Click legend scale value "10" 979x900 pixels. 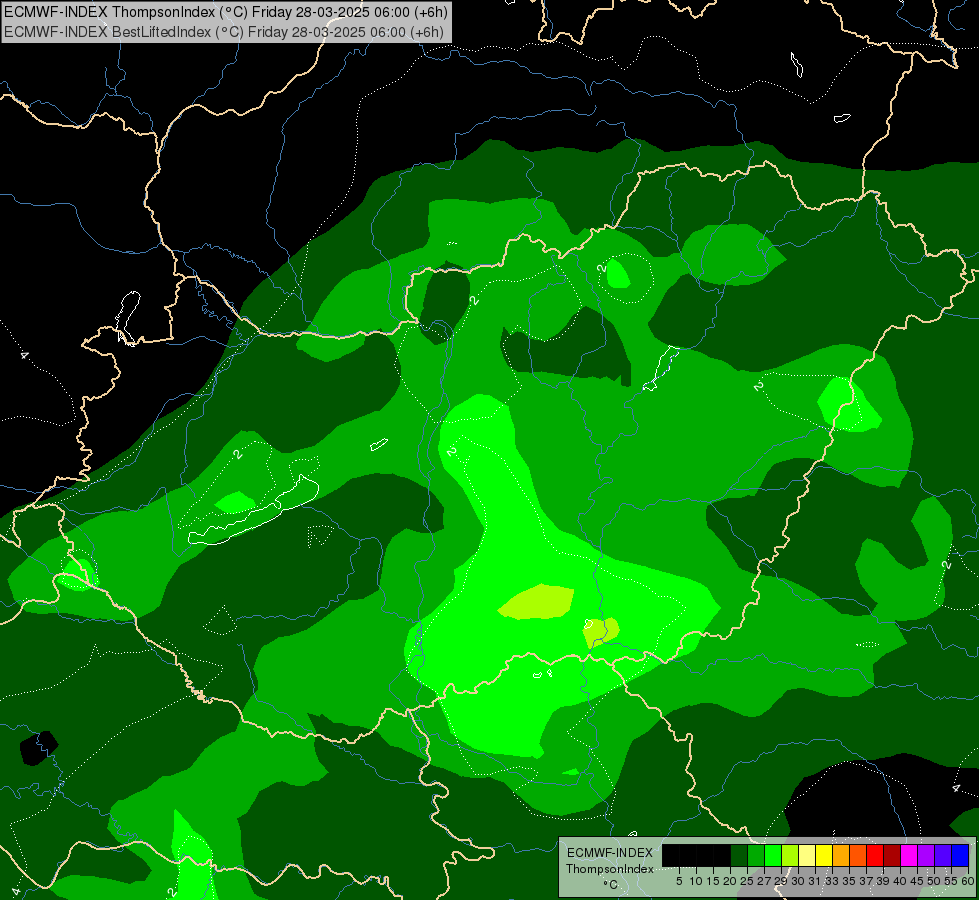[x=696, y=881]
